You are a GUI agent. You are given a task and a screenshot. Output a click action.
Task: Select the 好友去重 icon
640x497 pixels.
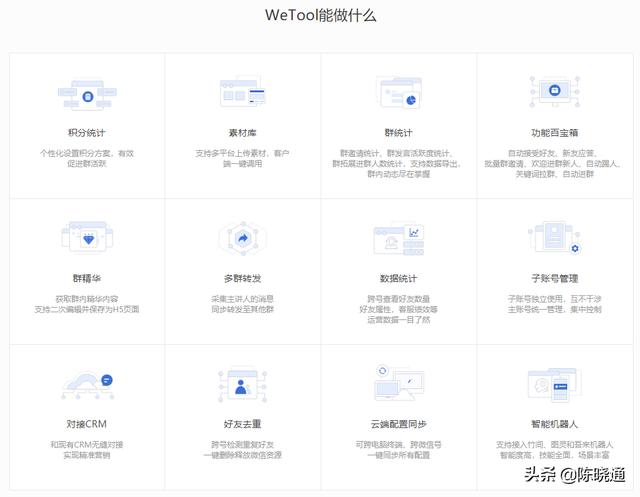pos(241,385)
